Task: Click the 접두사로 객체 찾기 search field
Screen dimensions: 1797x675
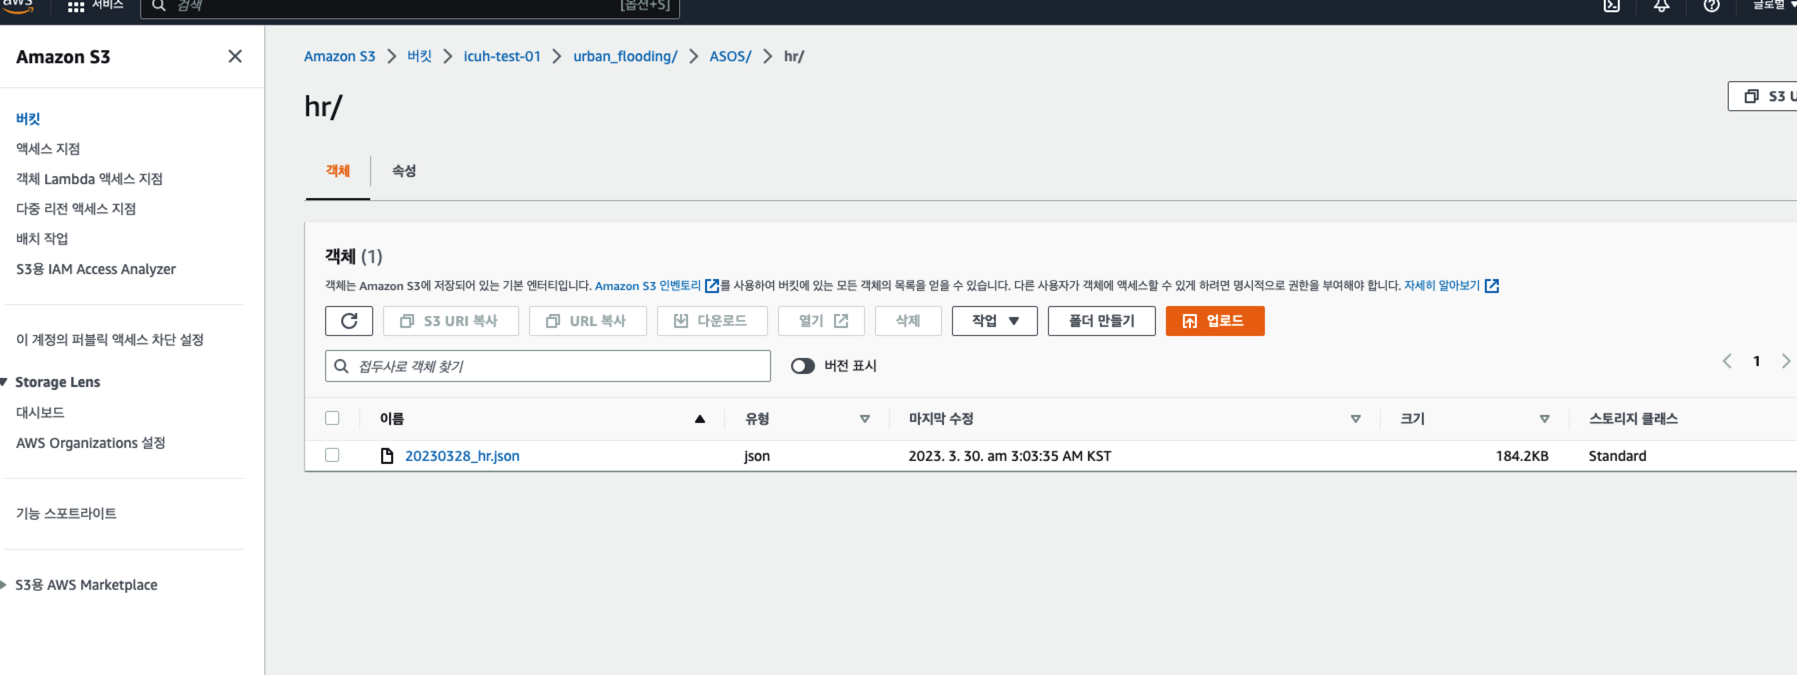Action: pos(548,366)
